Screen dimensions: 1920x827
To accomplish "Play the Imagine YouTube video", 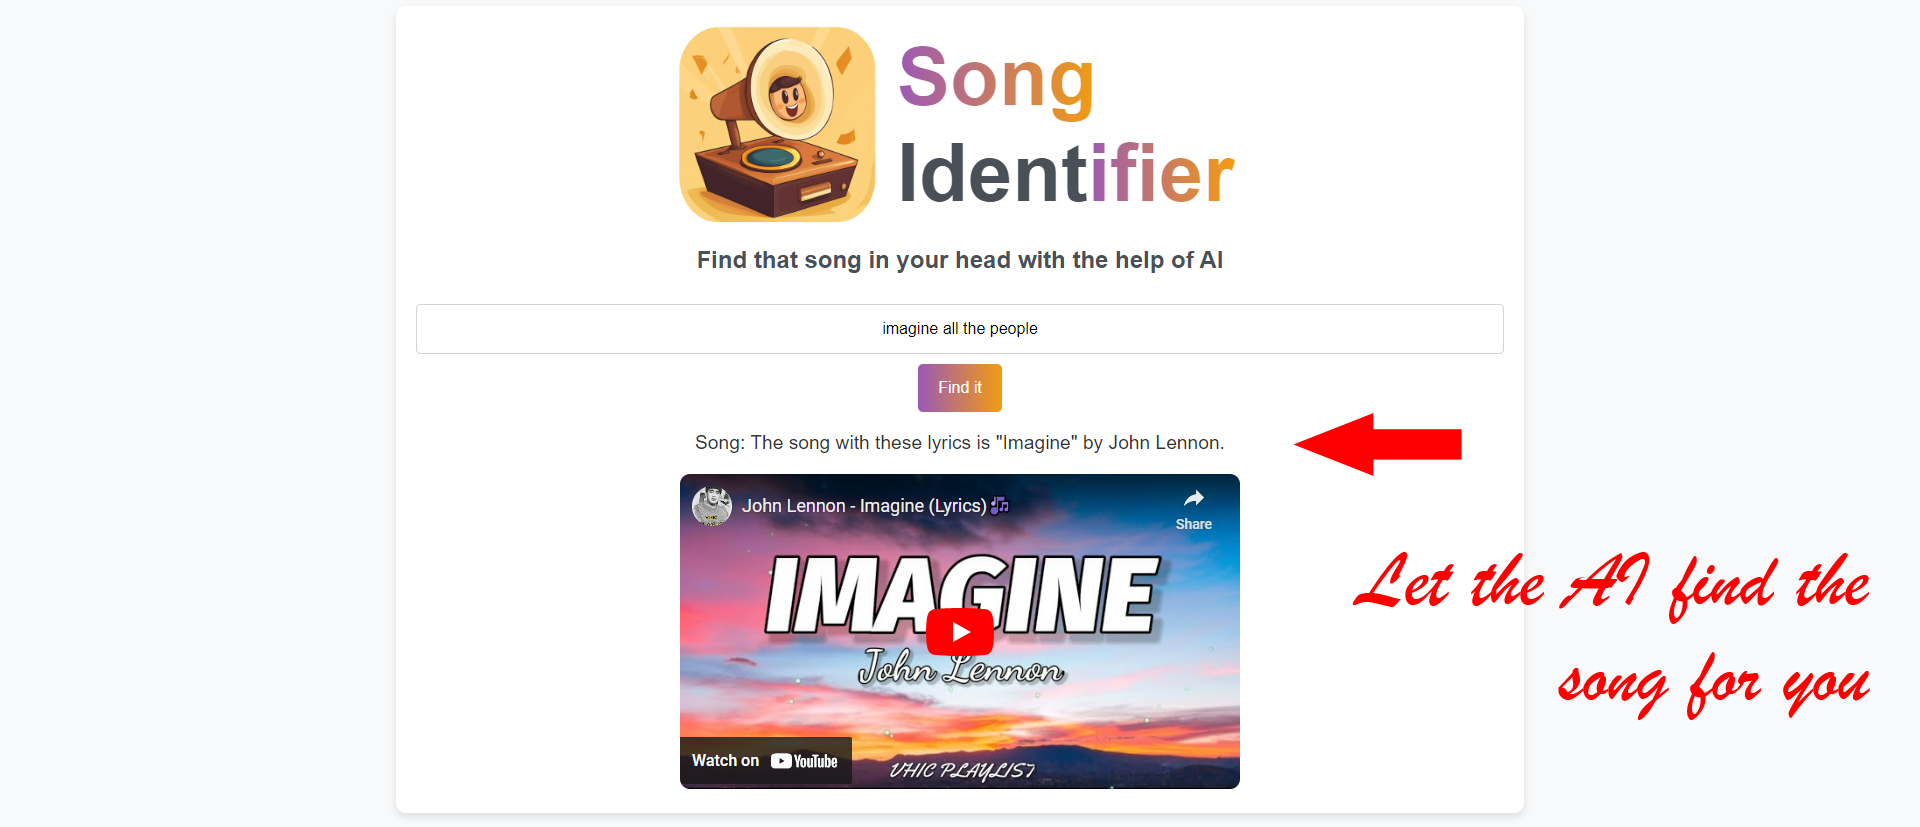I will coord(960,632).
